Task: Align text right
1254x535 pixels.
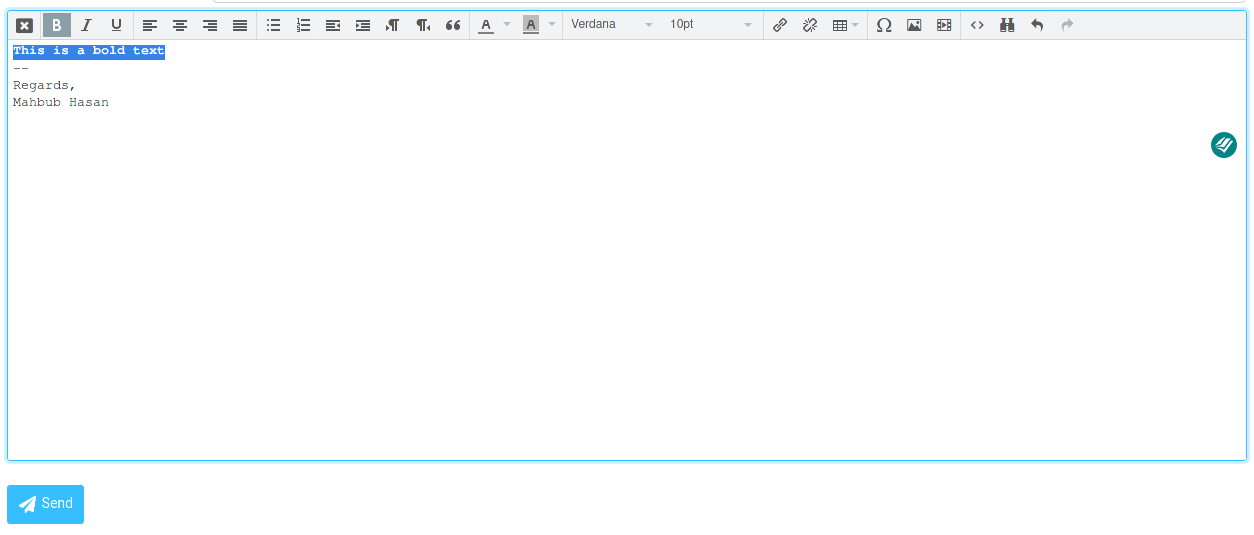Action: pyautogui.click(x=210, y=25)
